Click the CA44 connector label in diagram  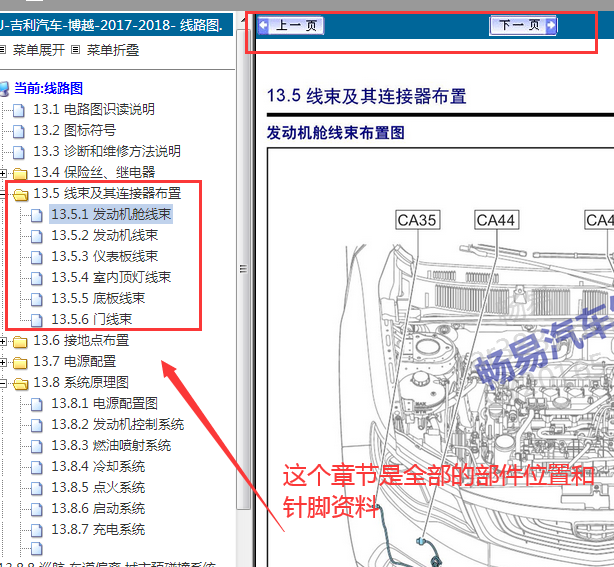point(497,220)
